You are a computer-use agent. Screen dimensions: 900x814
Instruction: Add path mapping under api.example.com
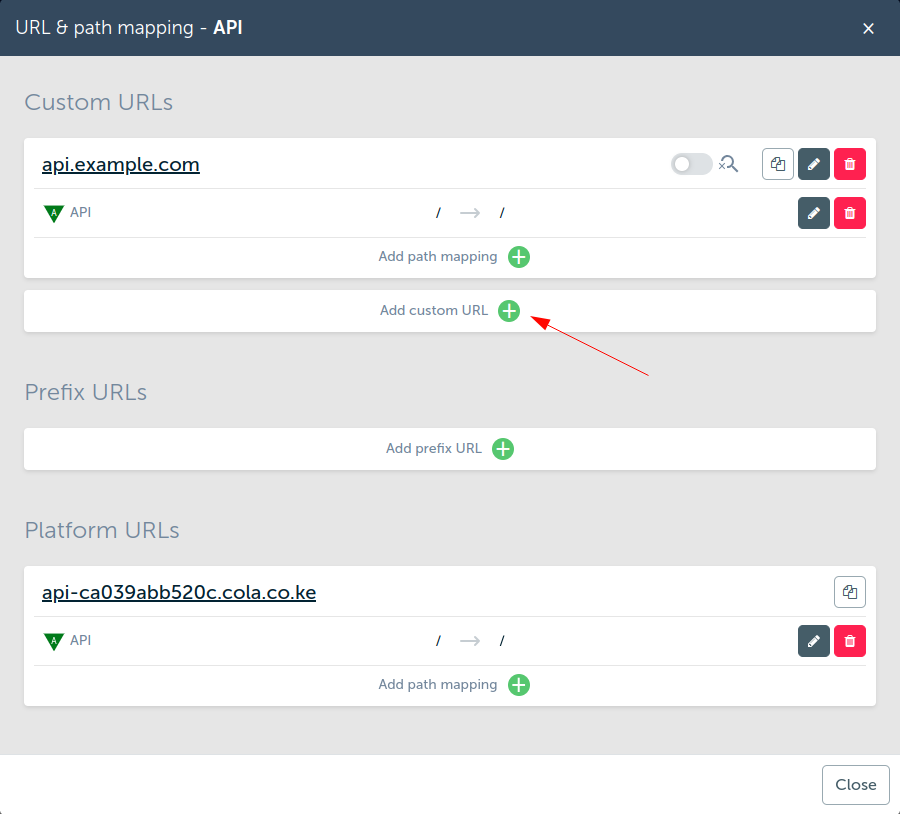519,257
